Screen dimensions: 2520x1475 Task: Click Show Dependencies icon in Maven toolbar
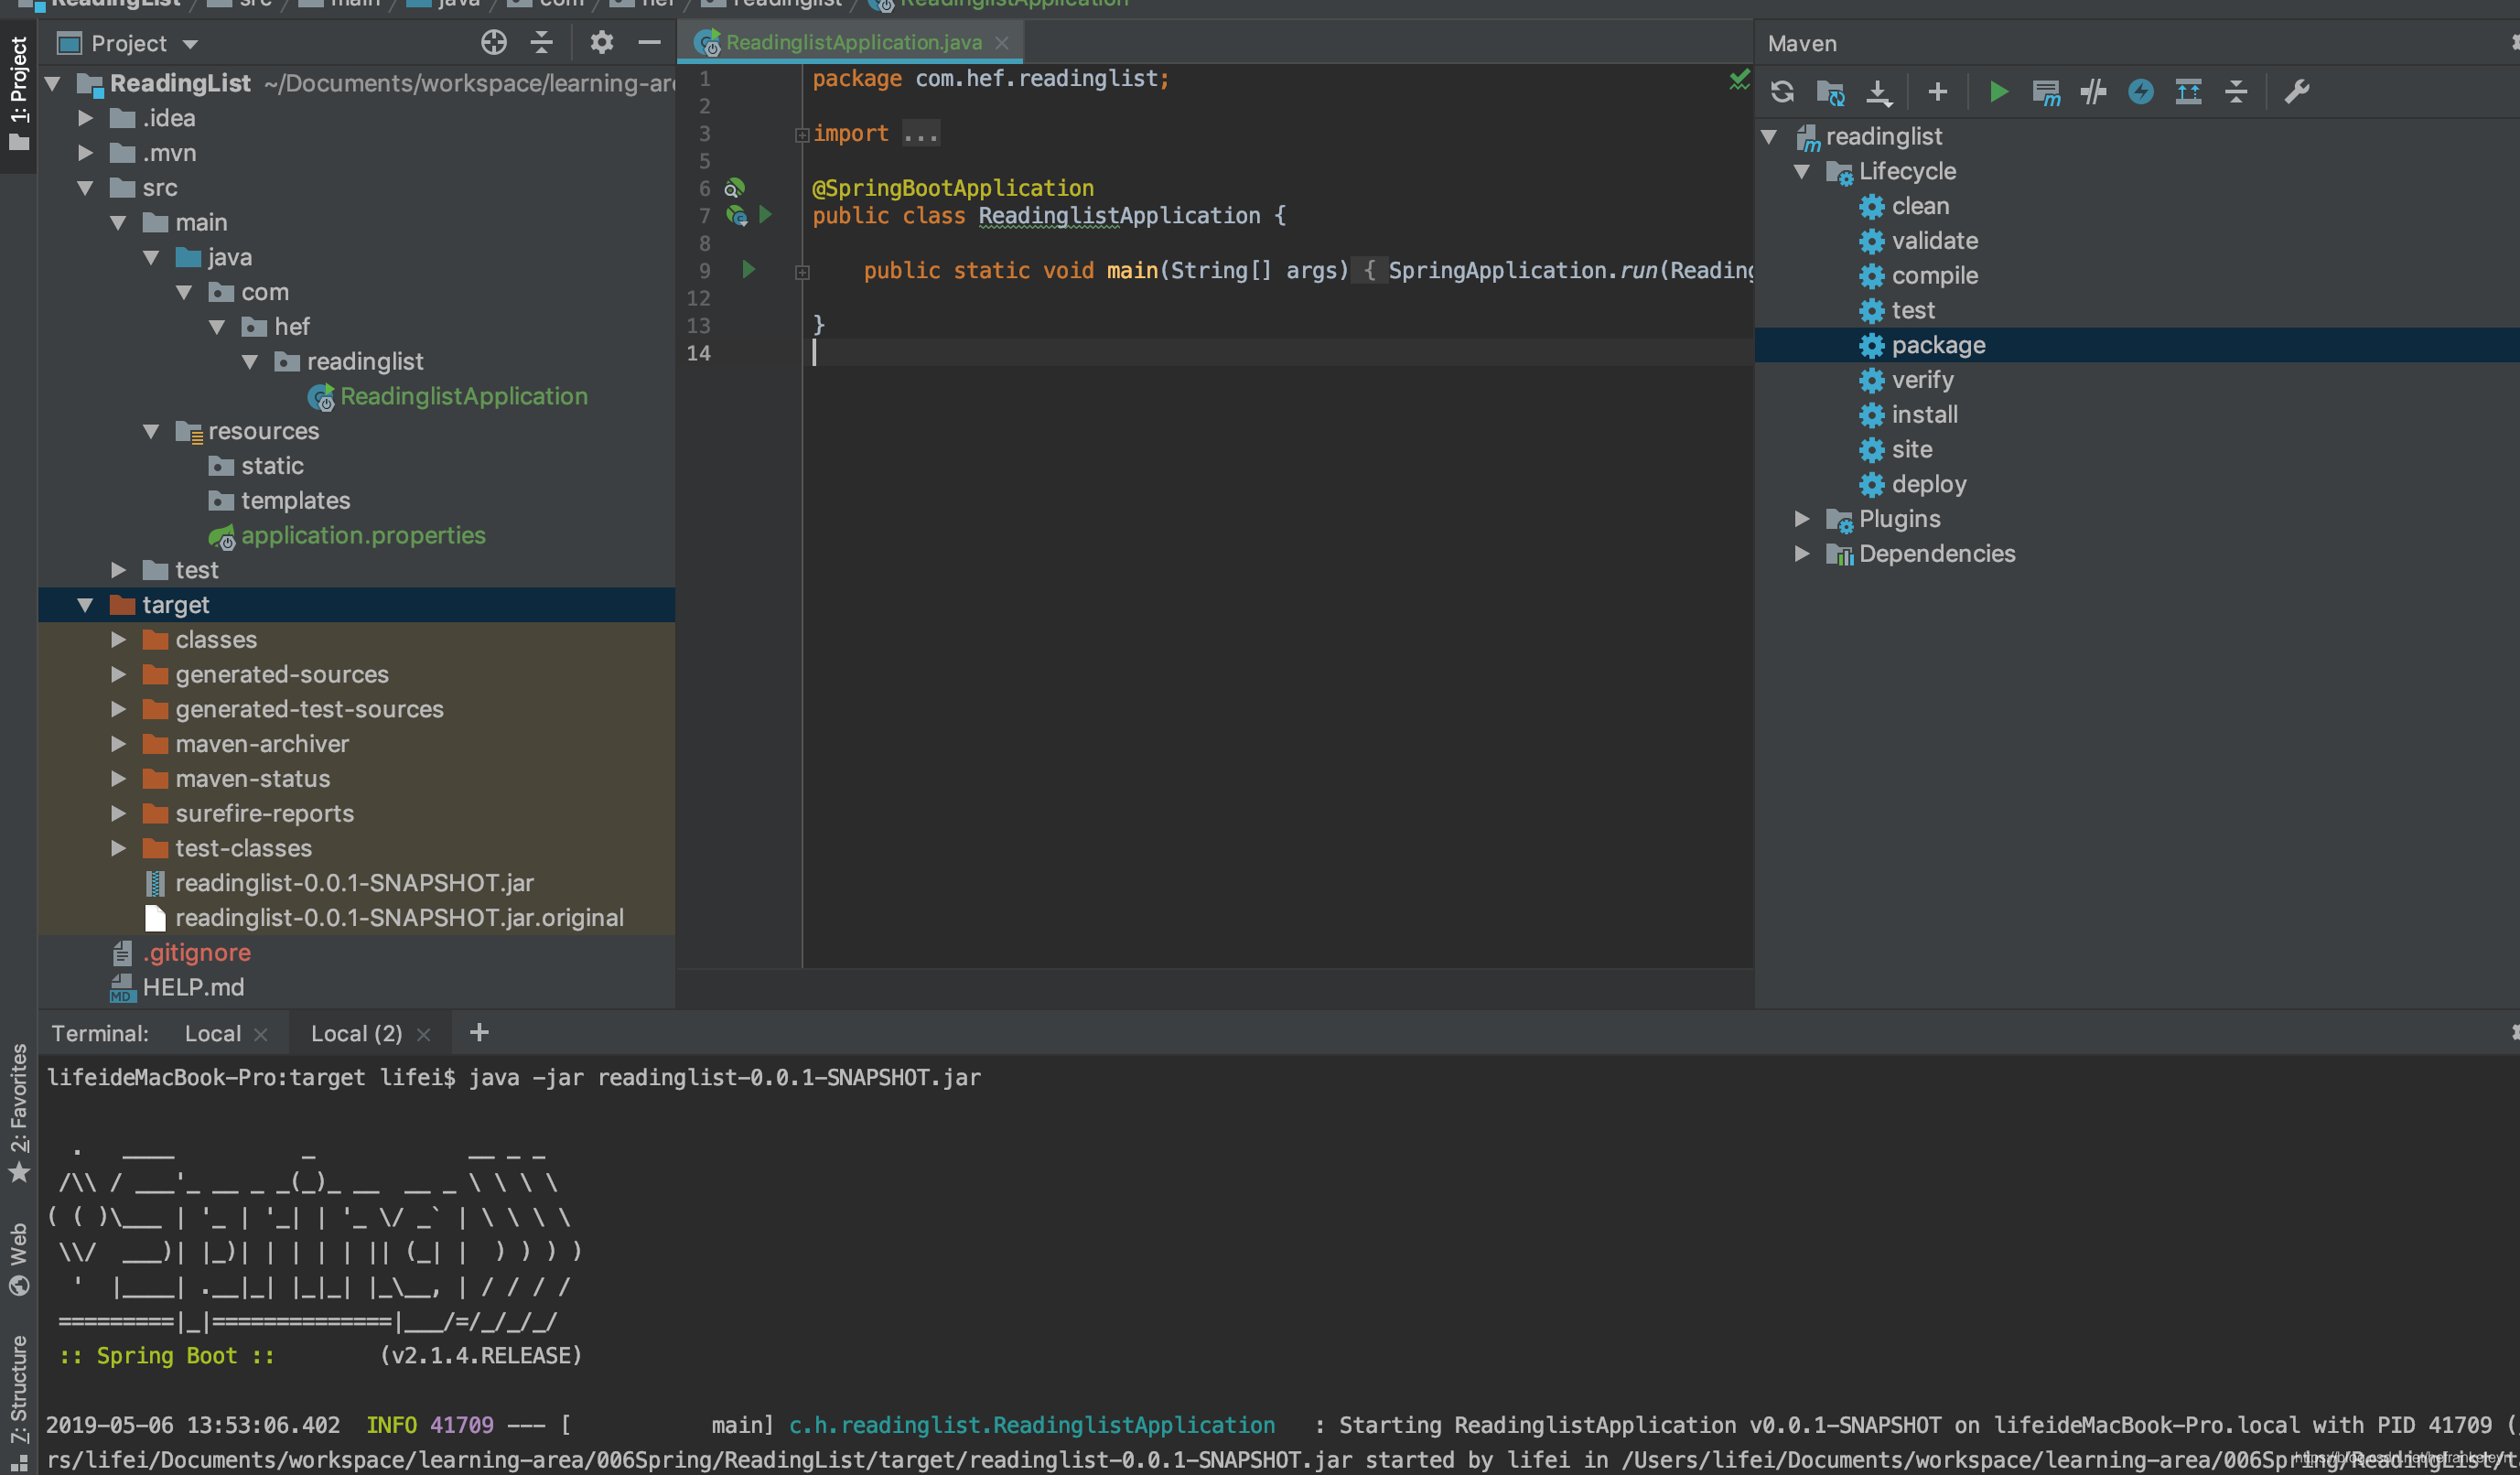tap(2188, 92)
